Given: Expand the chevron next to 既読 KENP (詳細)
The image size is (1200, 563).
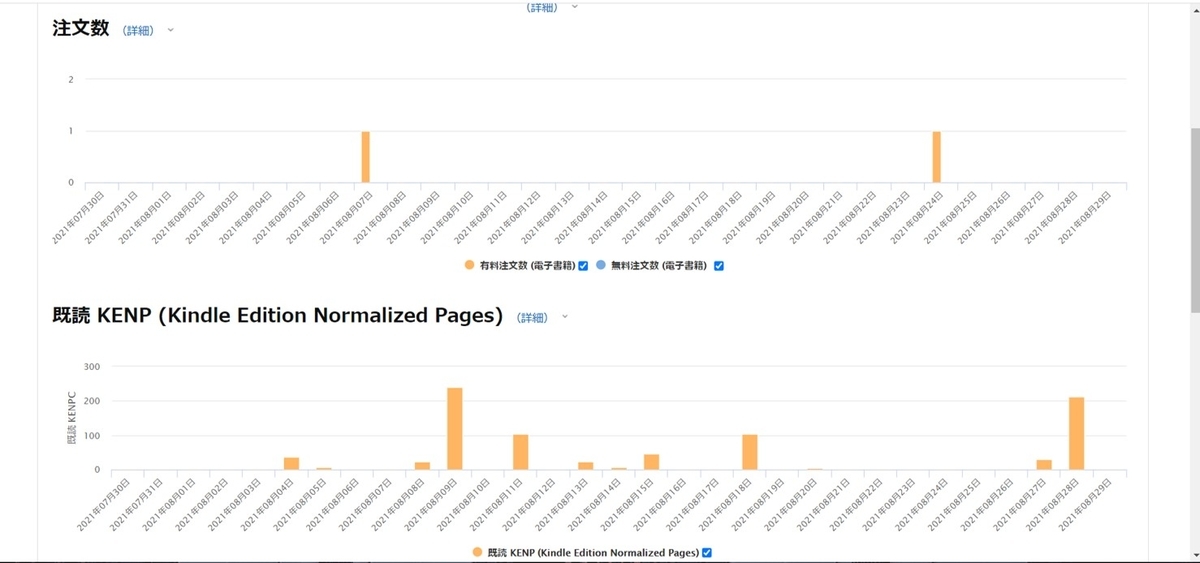Looking at the screenshot, I should [x=564, y=317].
